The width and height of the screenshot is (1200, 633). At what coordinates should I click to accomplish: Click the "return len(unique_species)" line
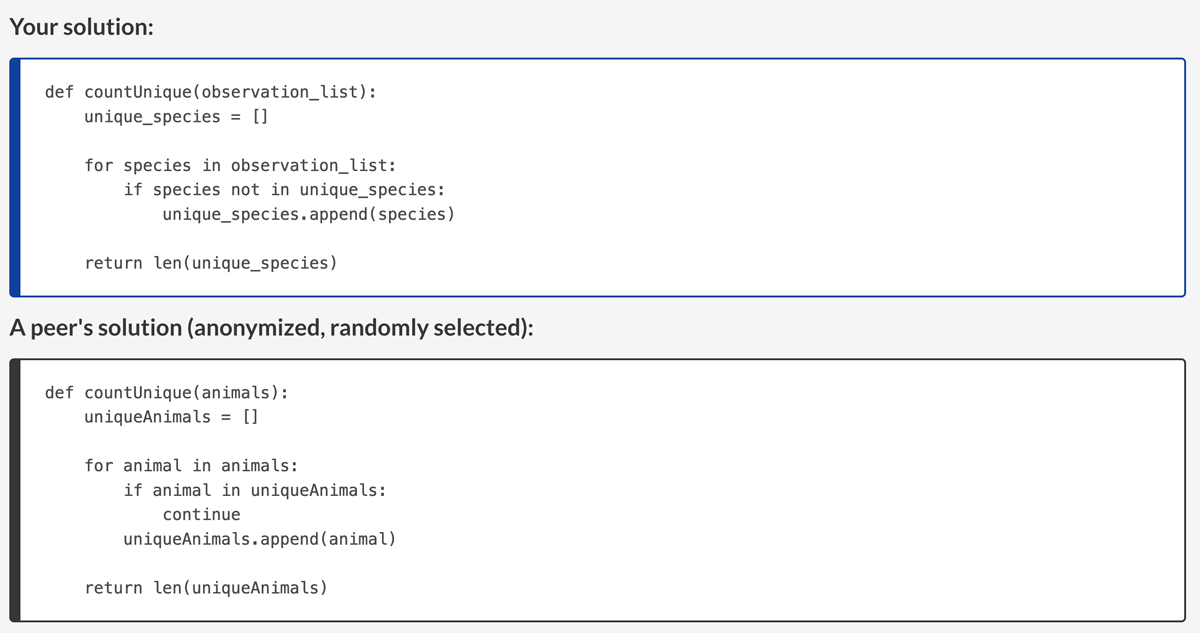(x=211, y=263)
